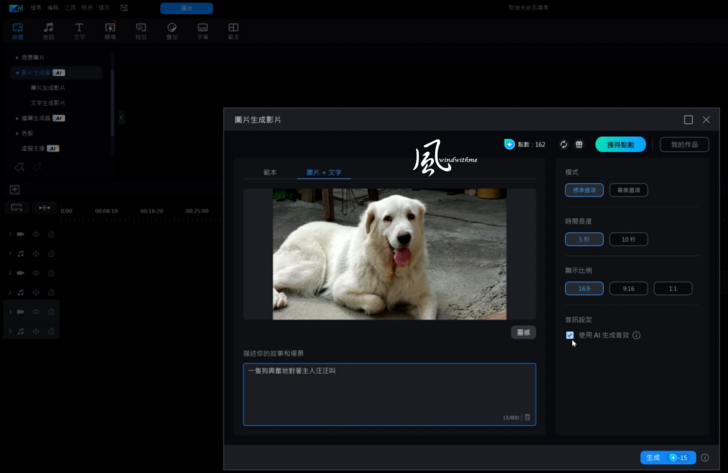Select 文字生成影片 in the sidebar

[47, 103]
